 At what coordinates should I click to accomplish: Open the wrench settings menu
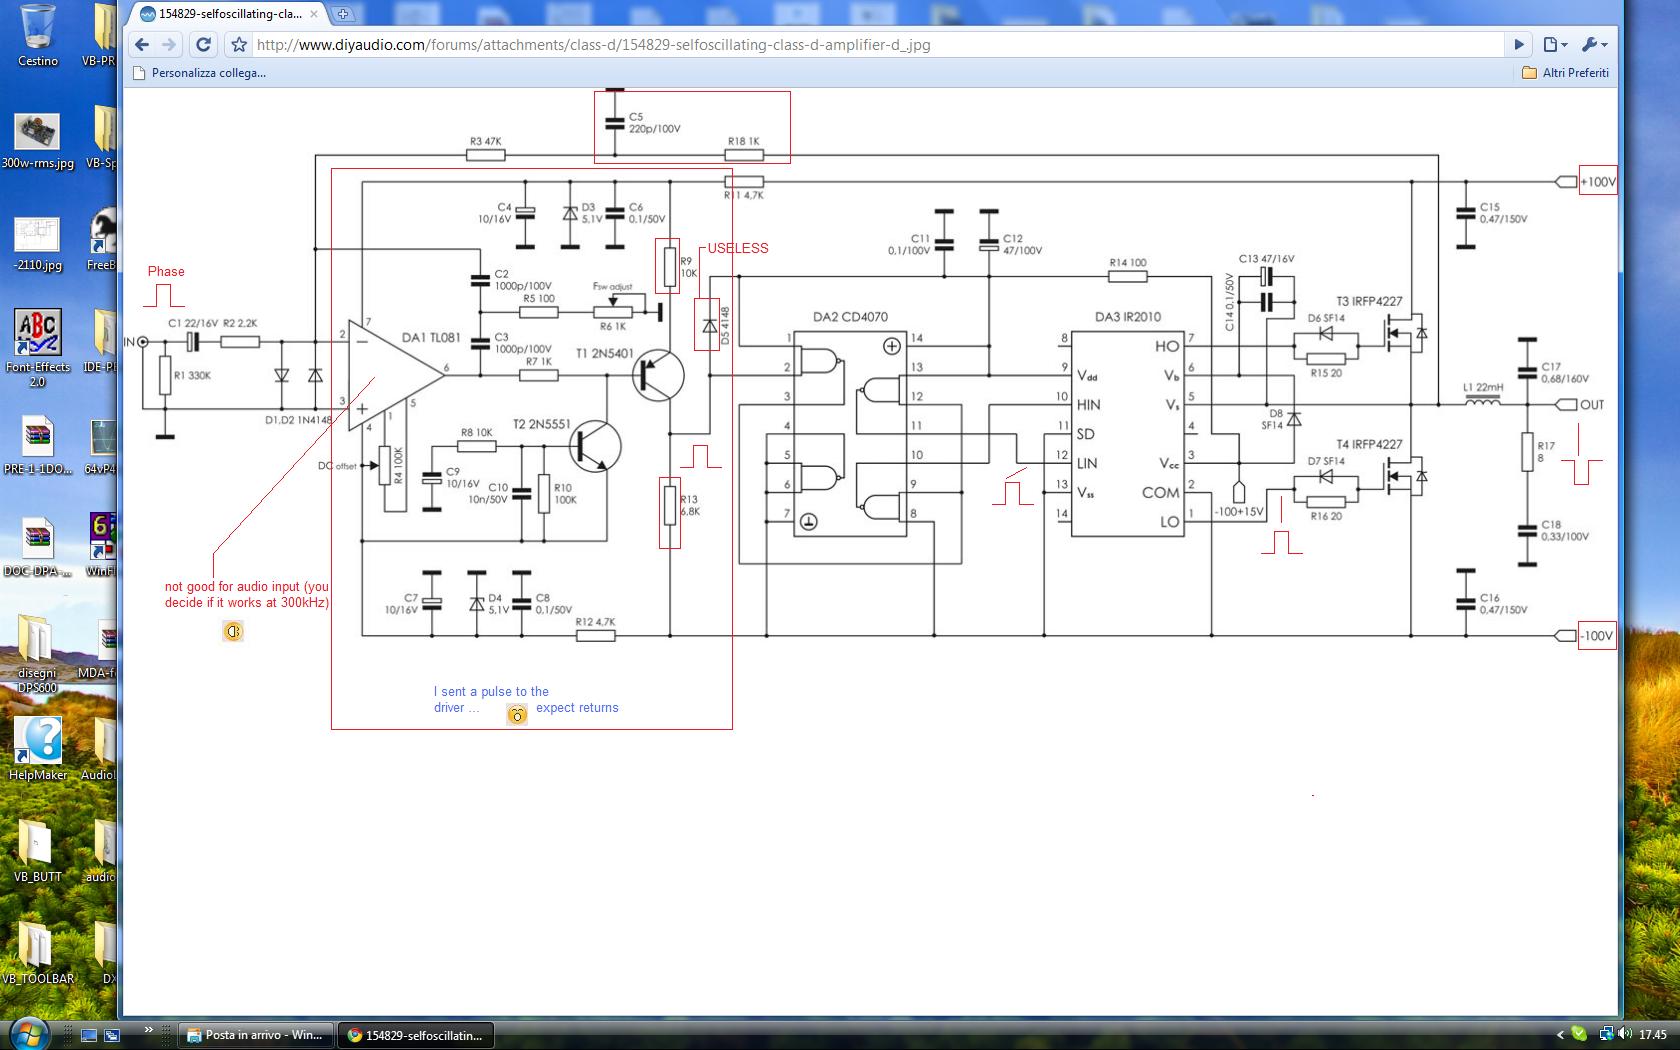(1593, 44)
